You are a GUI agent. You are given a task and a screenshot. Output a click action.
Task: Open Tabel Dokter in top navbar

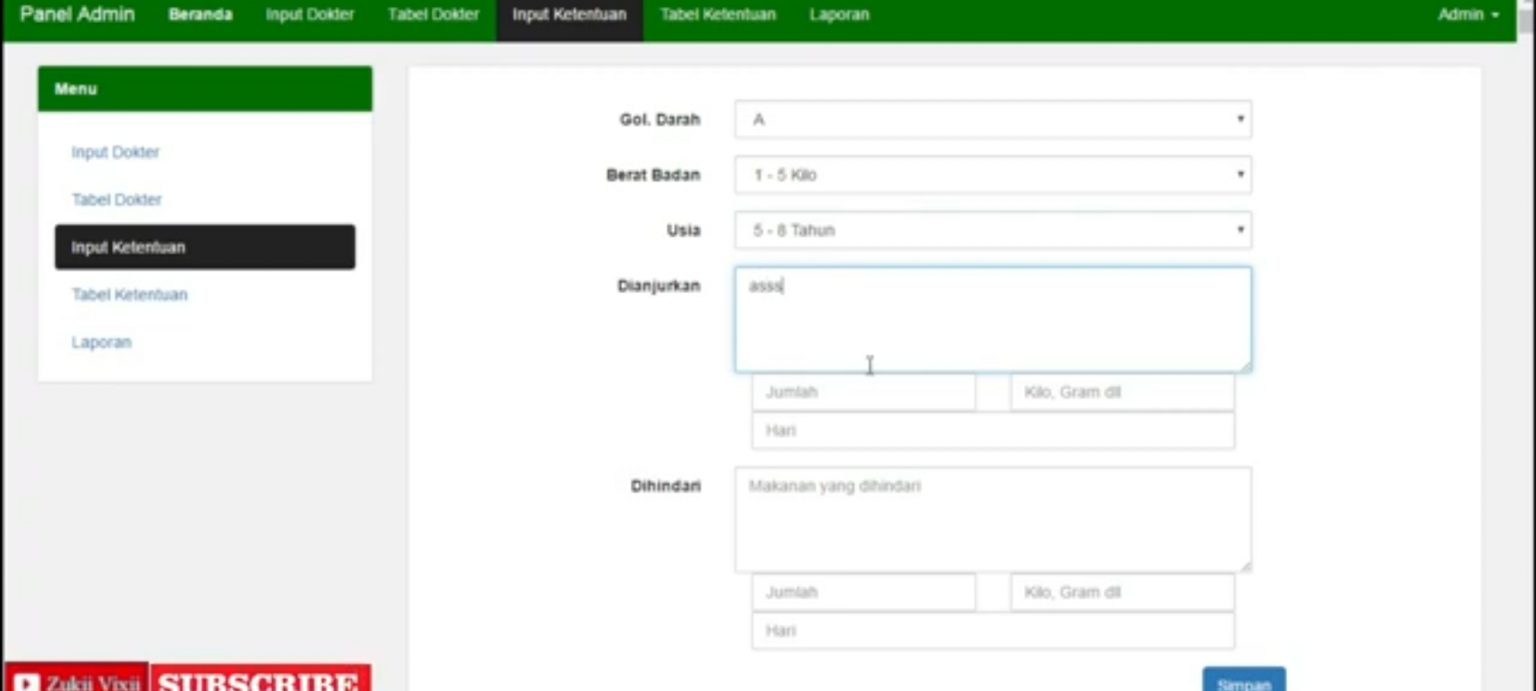click(433, 15)
